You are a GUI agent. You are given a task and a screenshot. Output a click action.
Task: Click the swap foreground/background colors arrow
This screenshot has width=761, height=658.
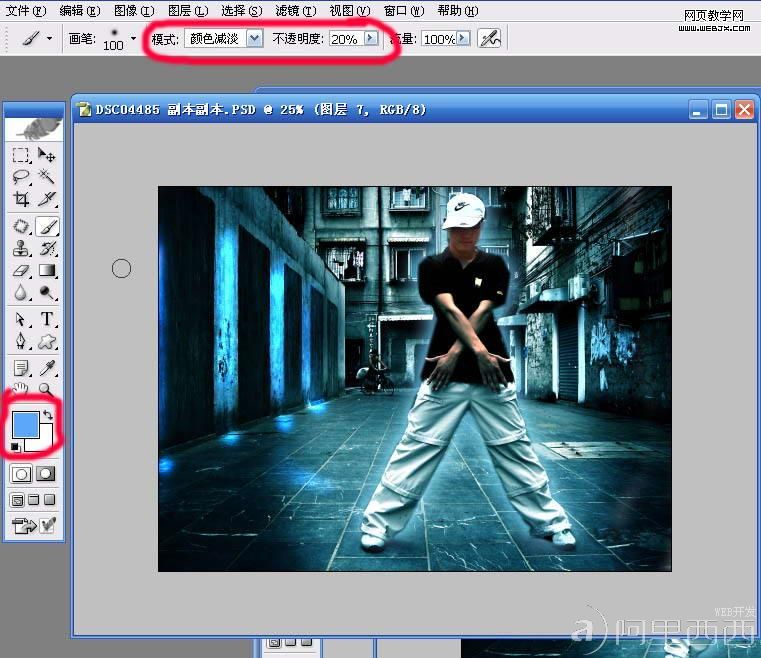[x=48, y=413]
